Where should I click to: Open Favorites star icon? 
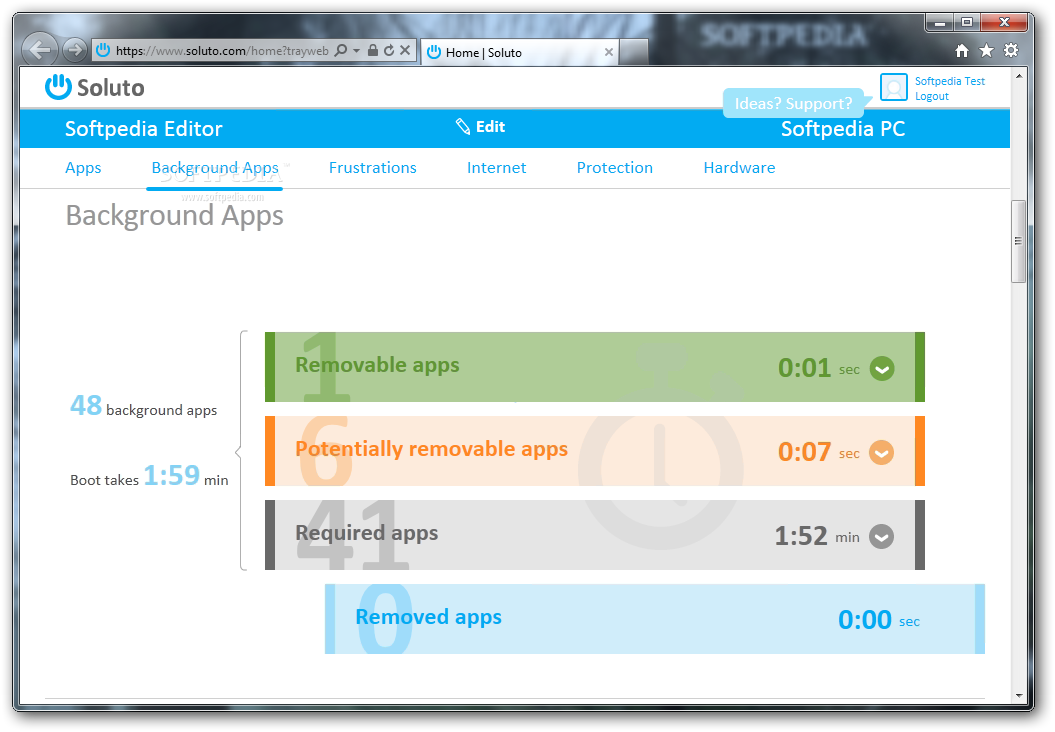click(986, 50)
